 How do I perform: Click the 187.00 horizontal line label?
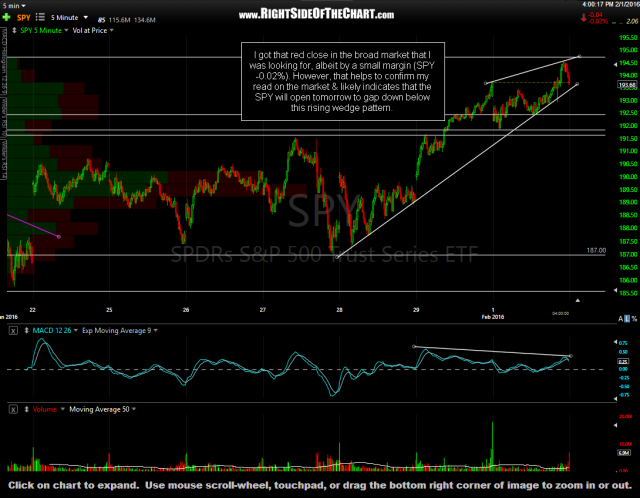coord(596,250)
